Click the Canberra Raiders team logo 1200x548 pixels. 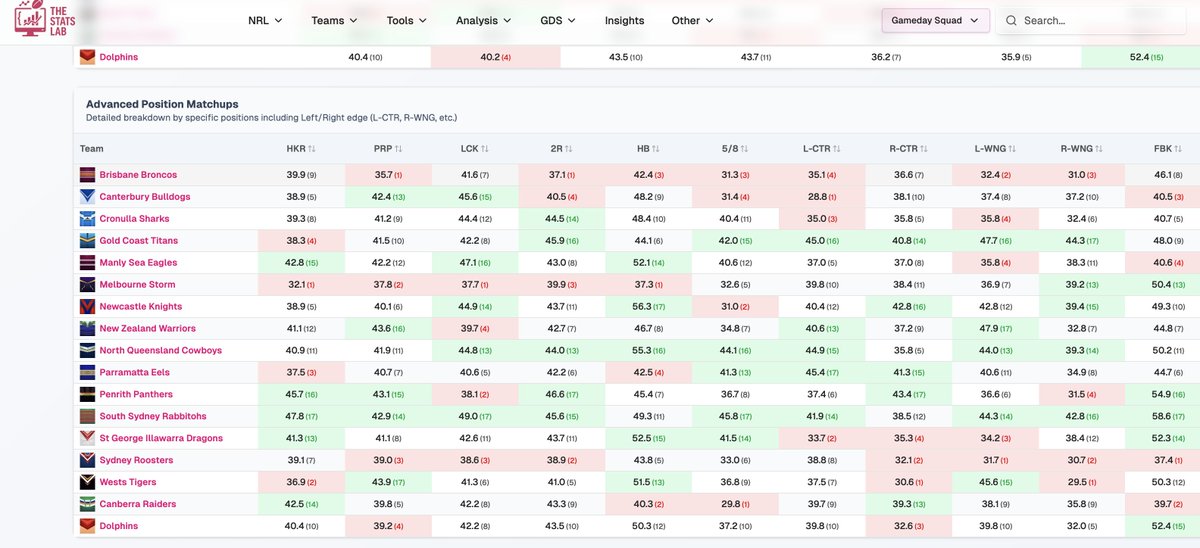click(x=88, y=504)
